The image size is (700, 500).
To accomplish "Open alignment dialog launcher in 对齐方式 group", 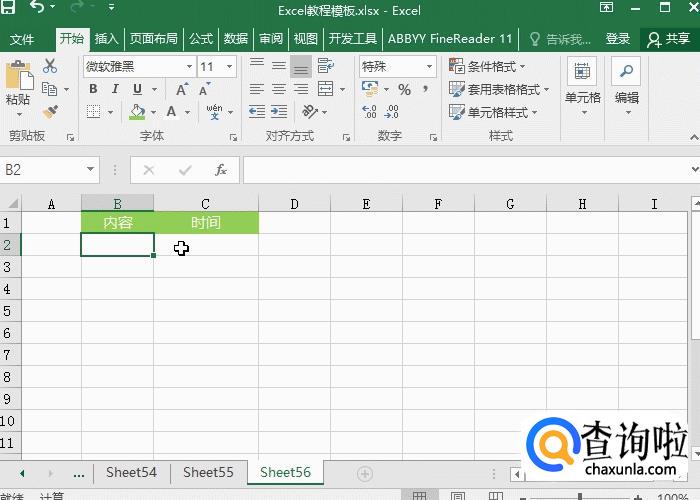I will [346, 138].
